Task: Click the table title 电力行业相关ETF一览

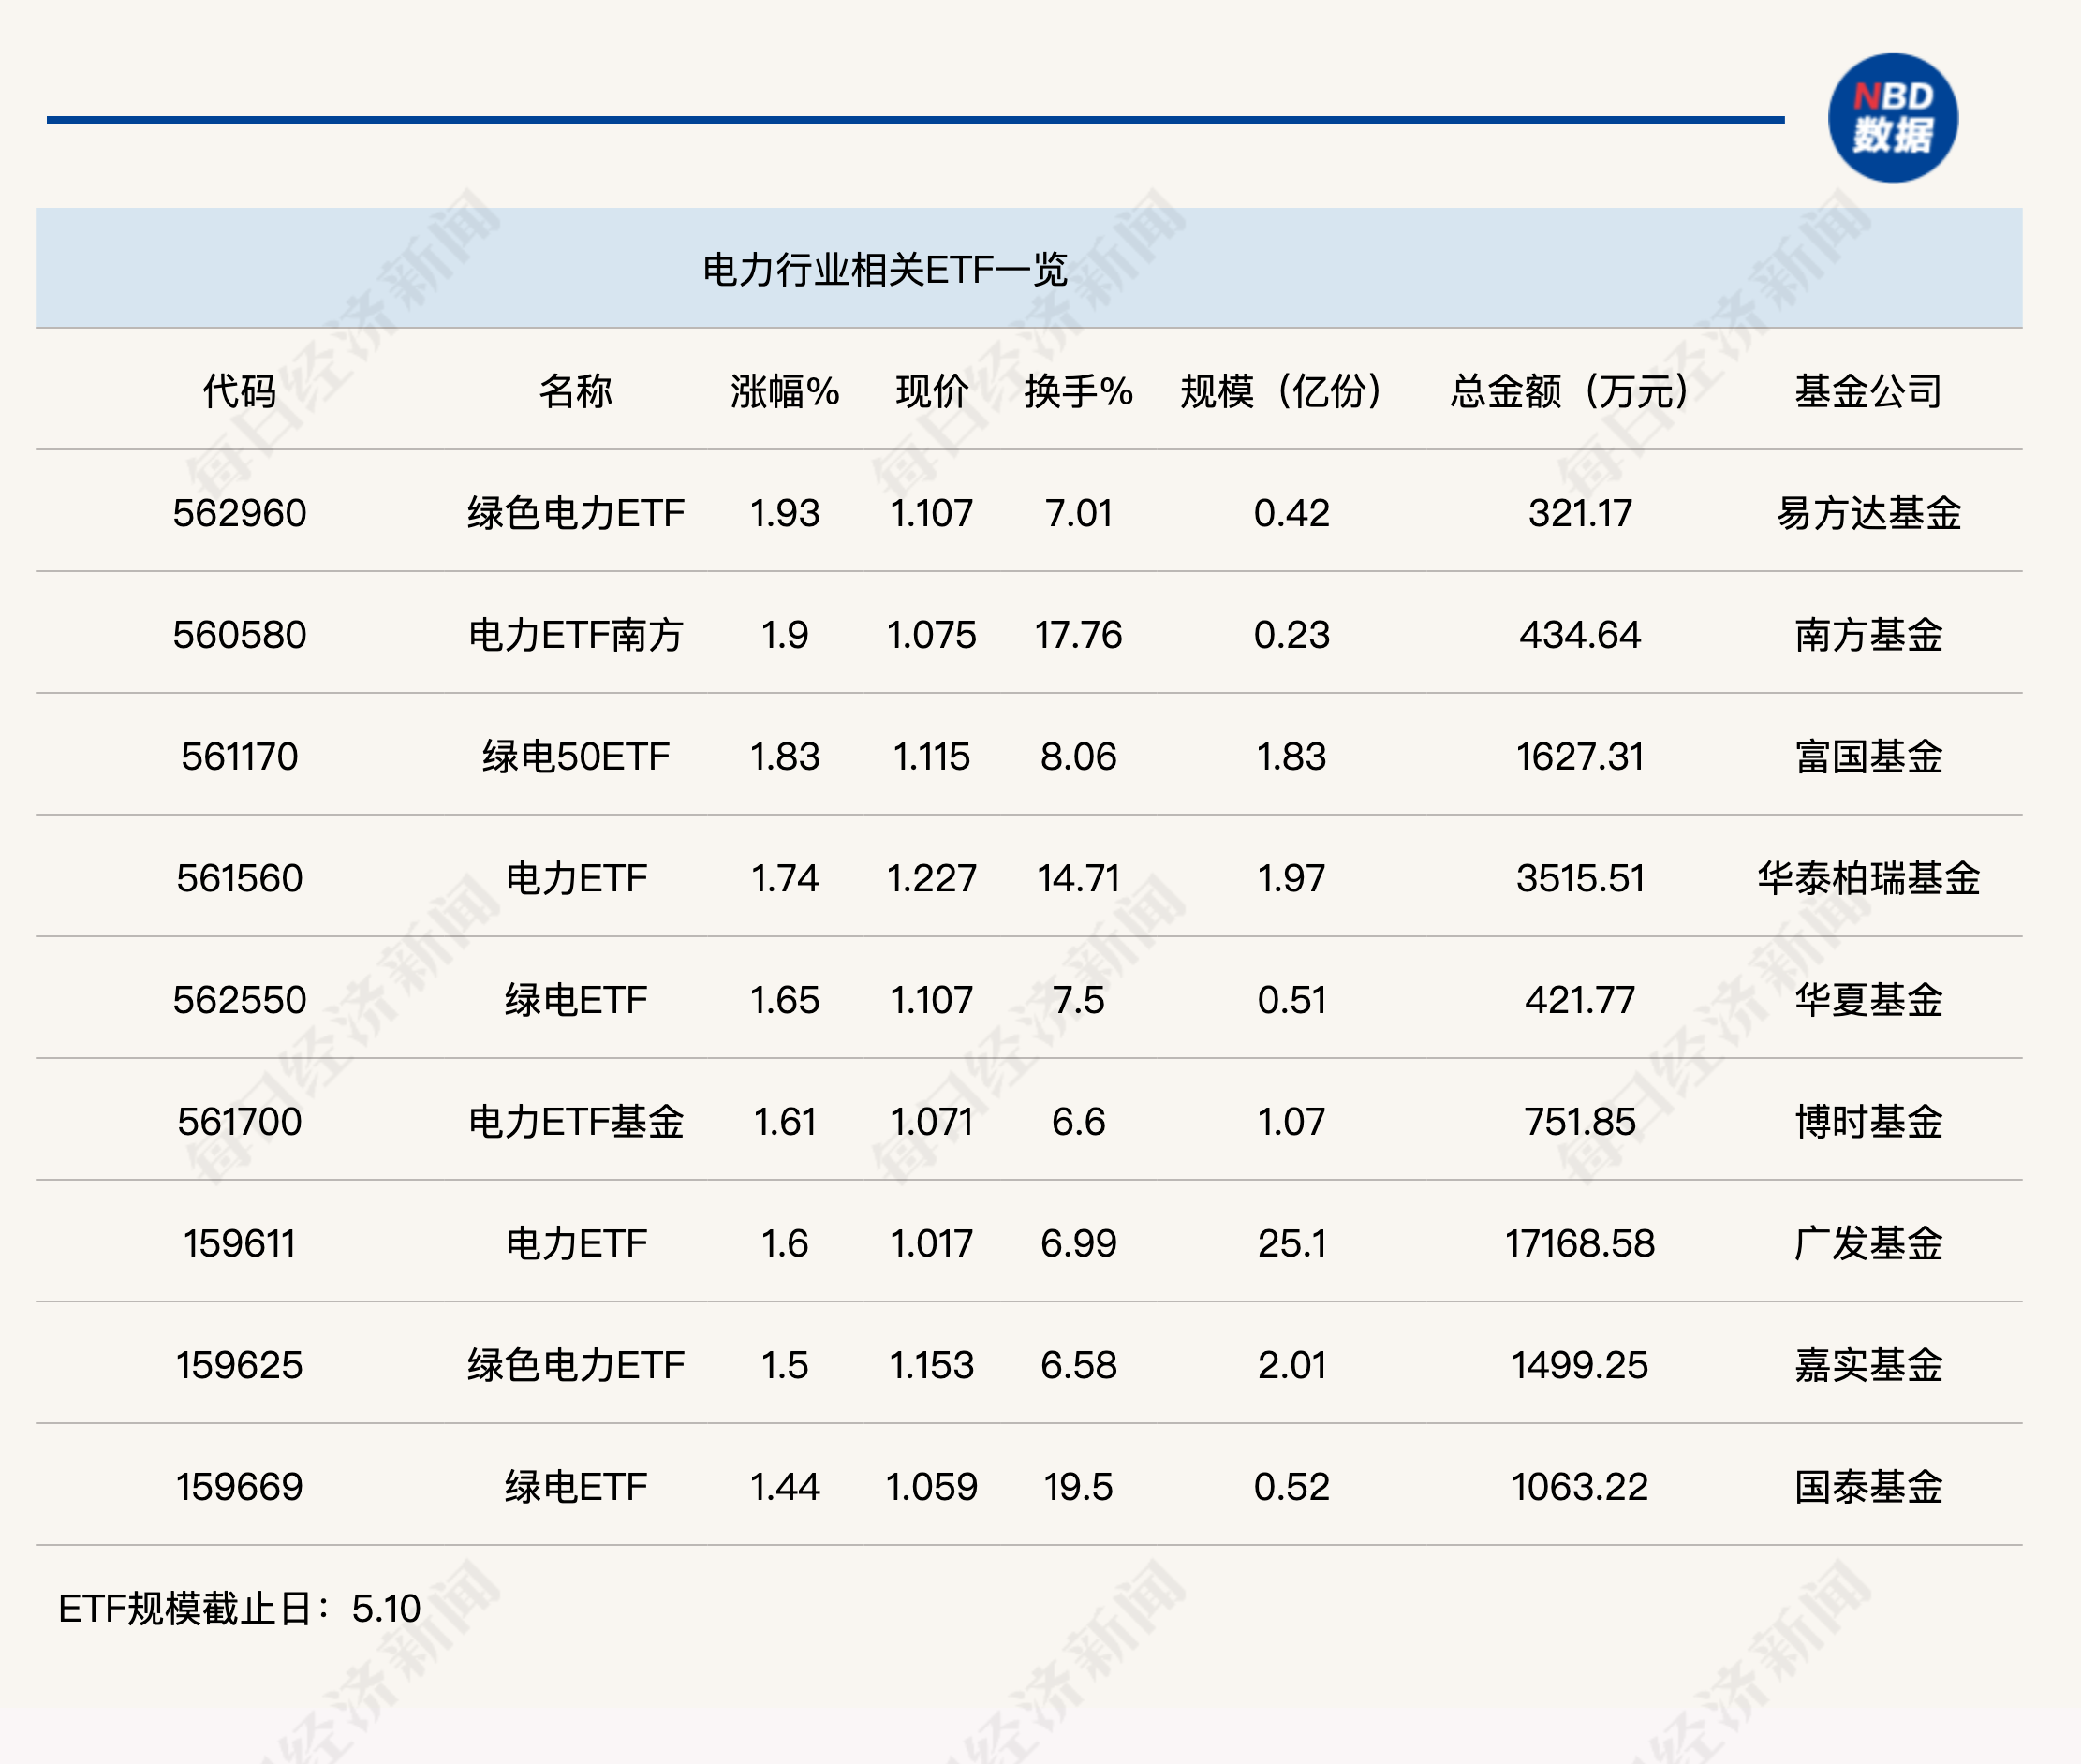Action: click(x=884, y=269)
